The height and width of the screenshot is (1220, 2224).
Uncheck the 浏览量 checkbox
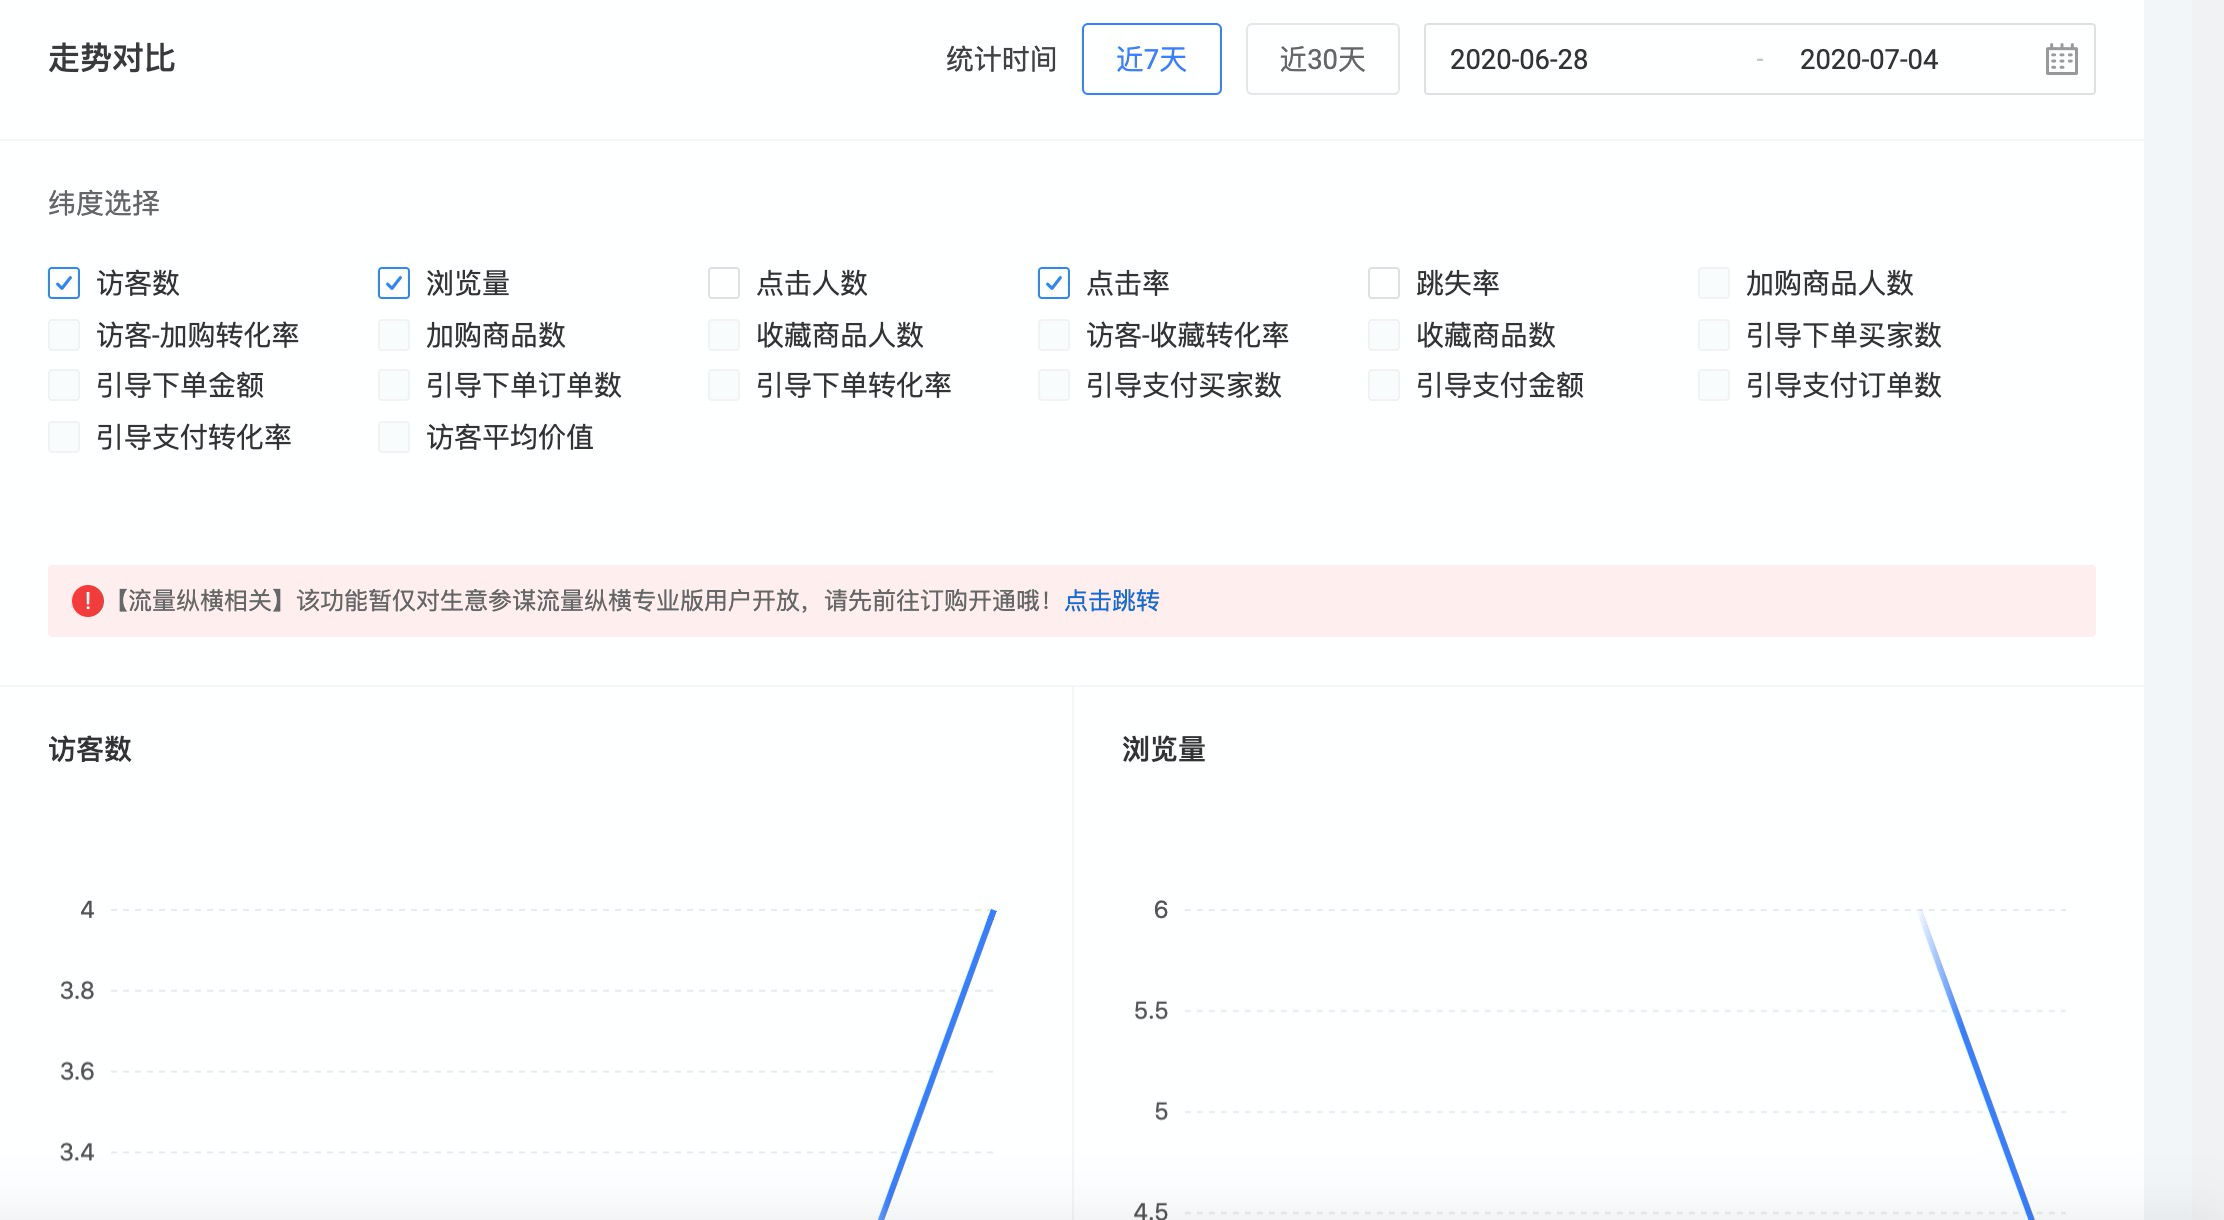(x=394, y=283)
